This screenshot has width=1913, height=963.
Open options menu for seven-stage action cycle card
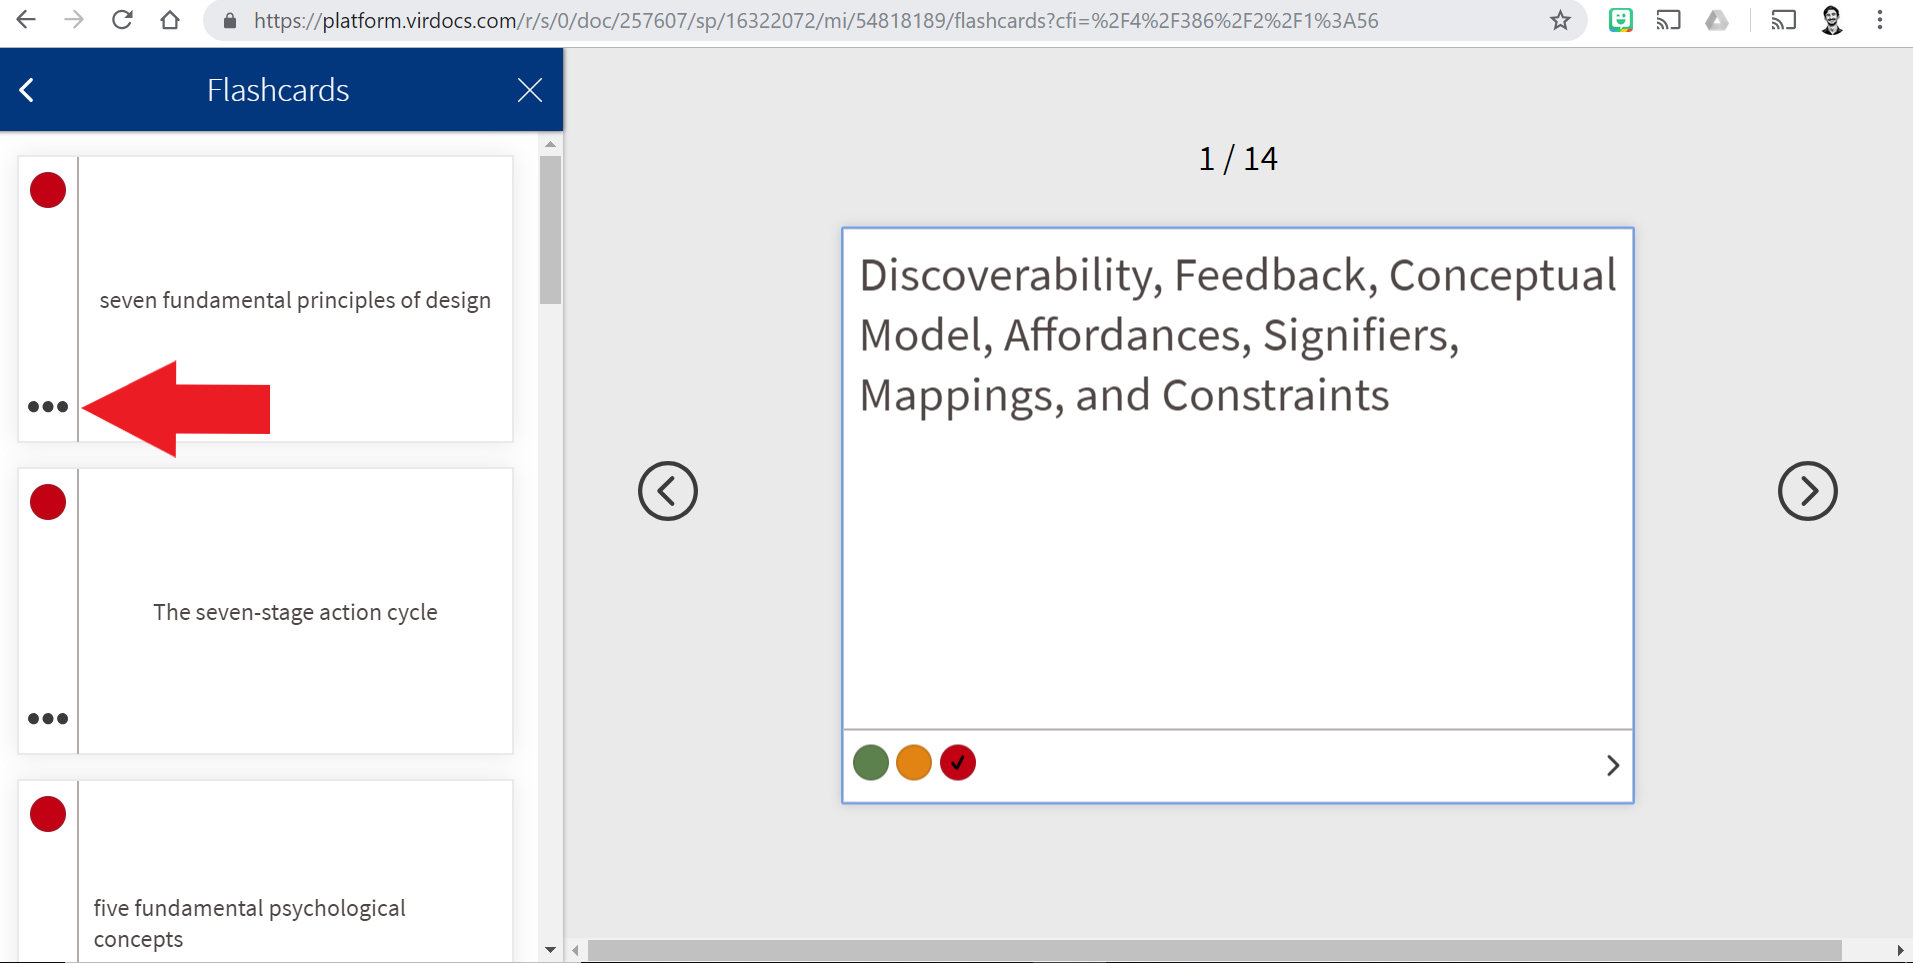pyautogui.click(x=48, y=719)
